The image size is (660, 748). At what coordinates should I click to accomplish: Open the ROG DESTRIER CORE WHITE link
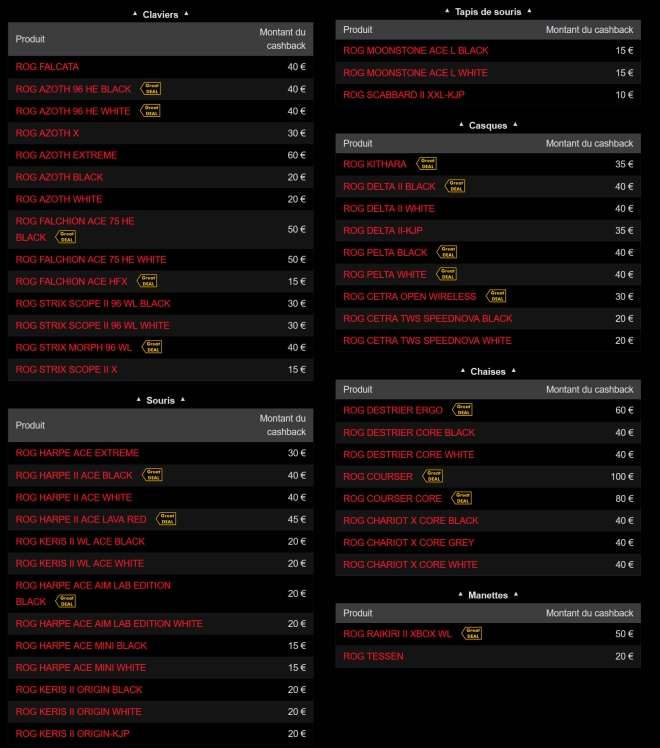click(x=409, y=454)
